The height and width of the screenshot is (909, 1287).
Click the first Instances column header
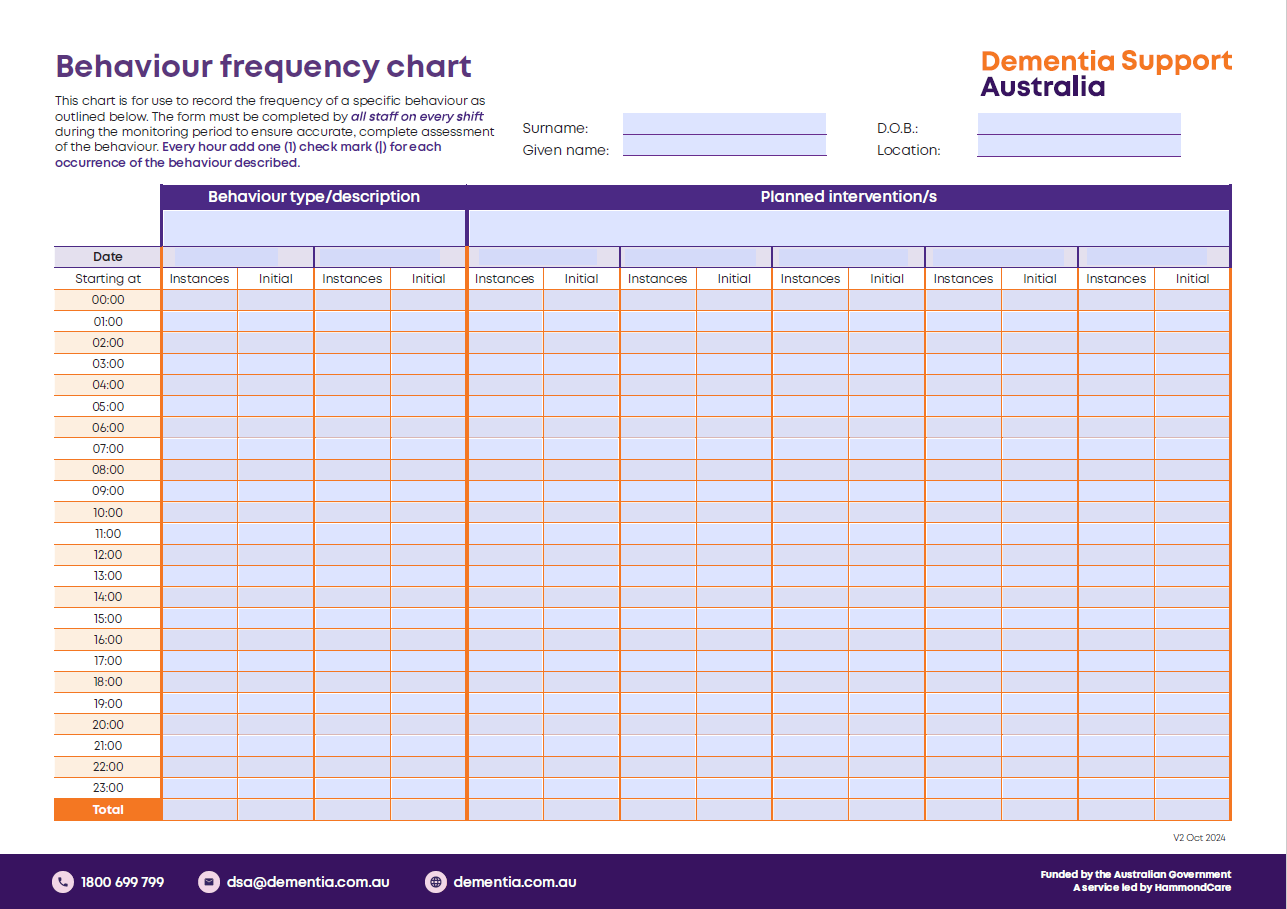(x=199, y=278)
